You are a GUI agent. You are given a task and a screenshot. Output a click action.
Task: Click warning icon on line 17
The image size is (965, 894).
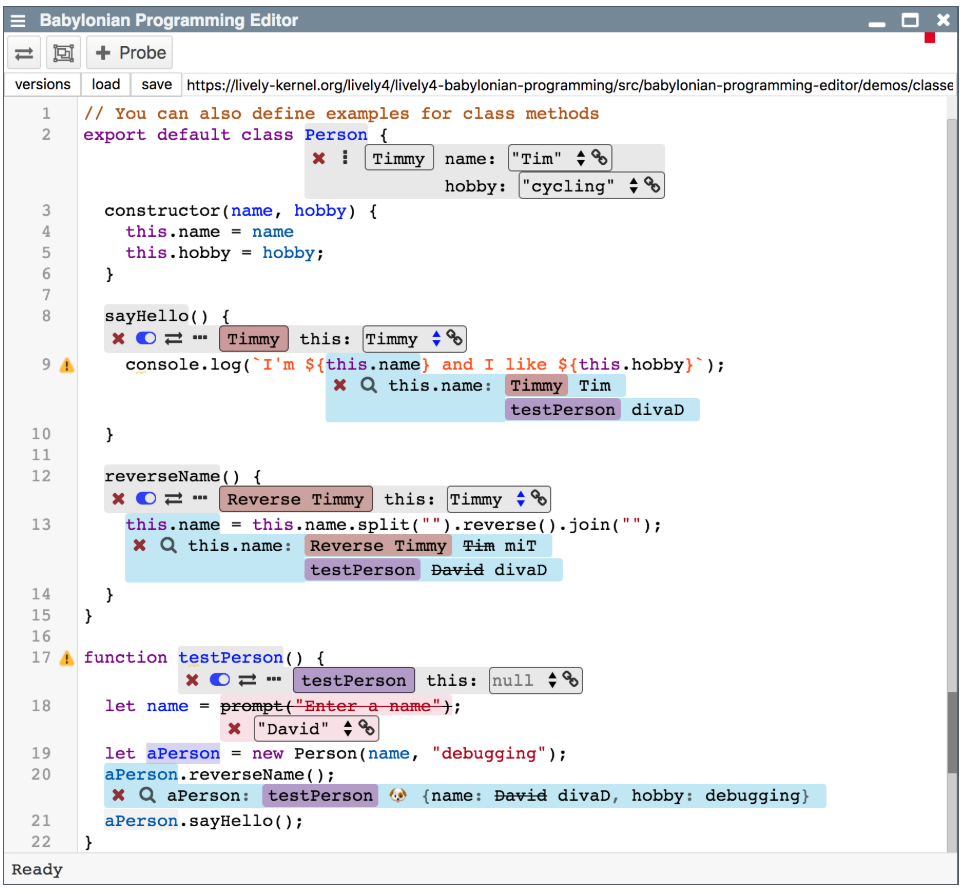67,658
